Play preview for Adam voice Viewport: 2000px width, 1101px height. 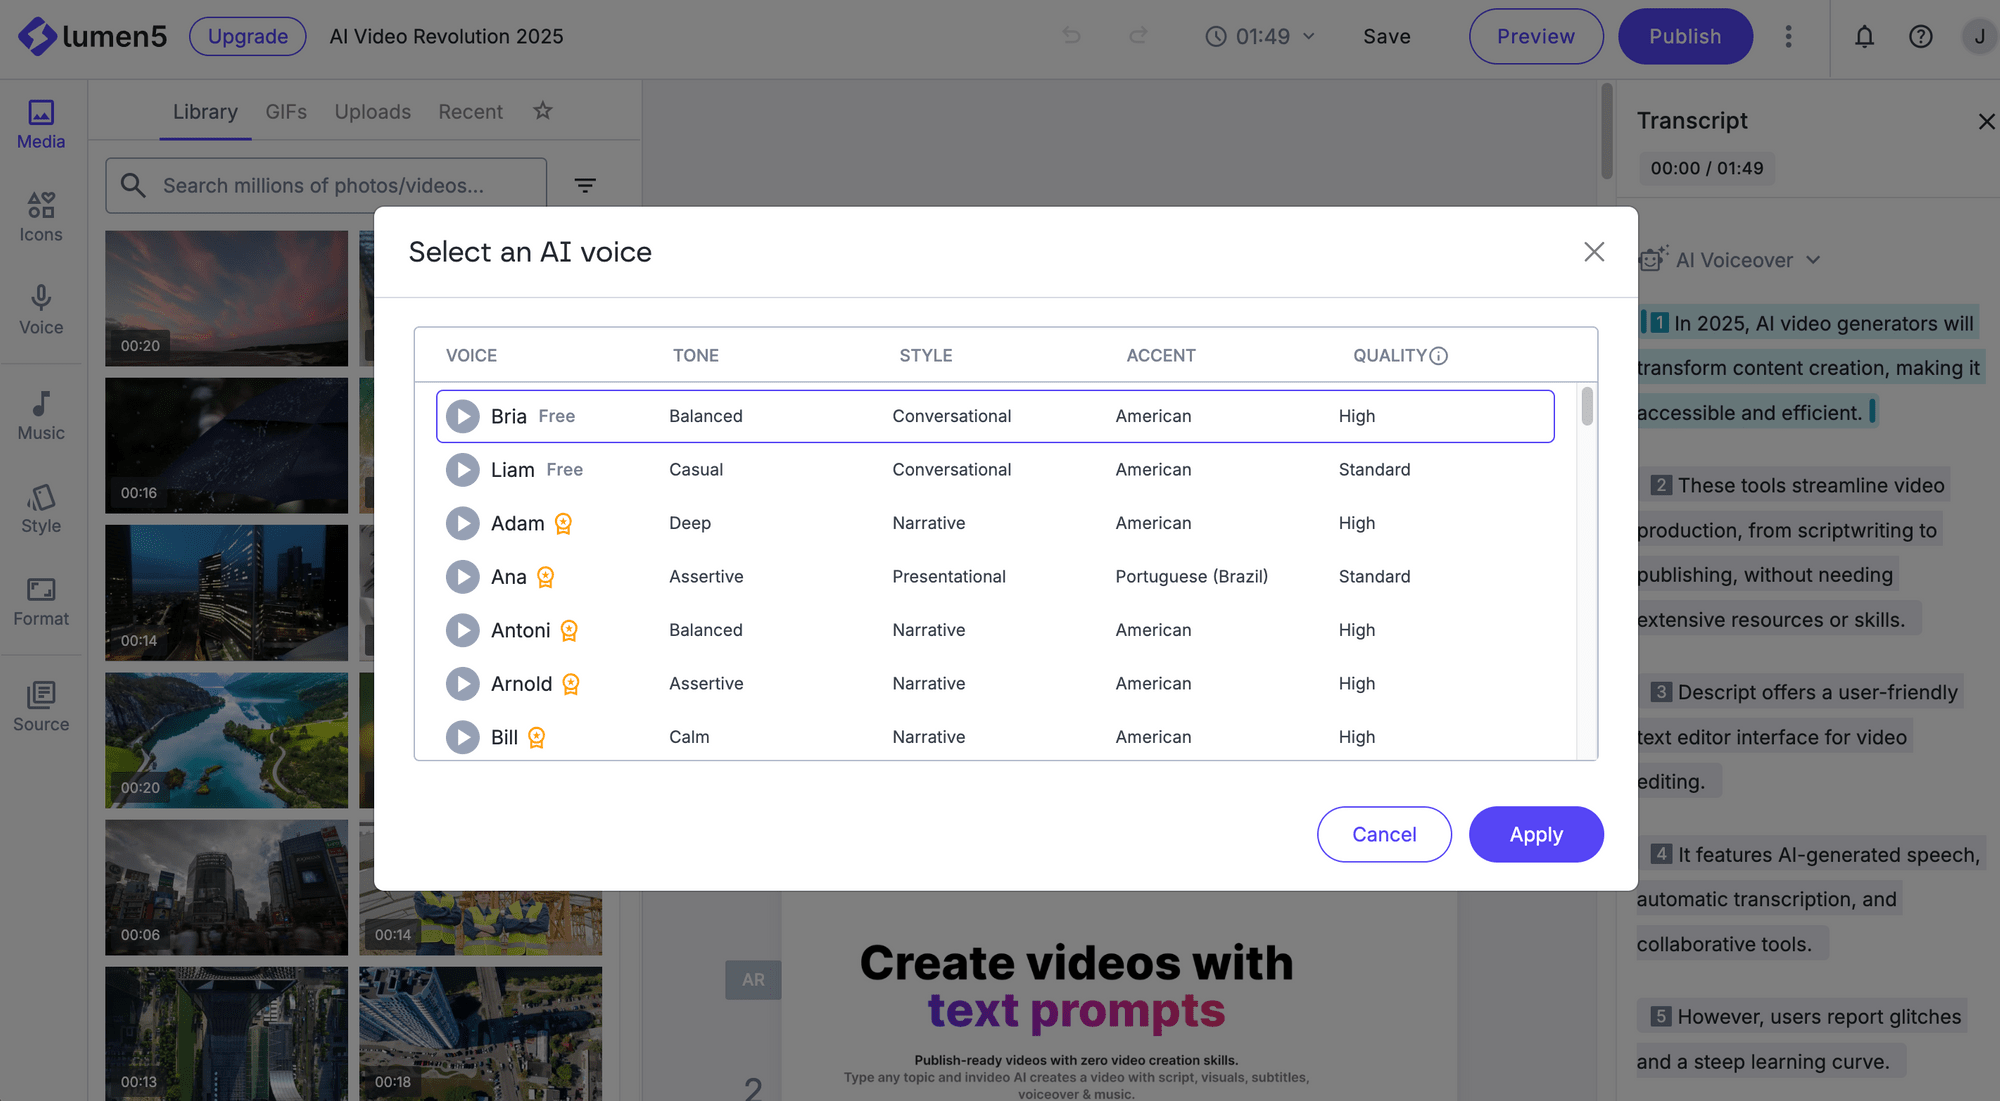[462, 522]
